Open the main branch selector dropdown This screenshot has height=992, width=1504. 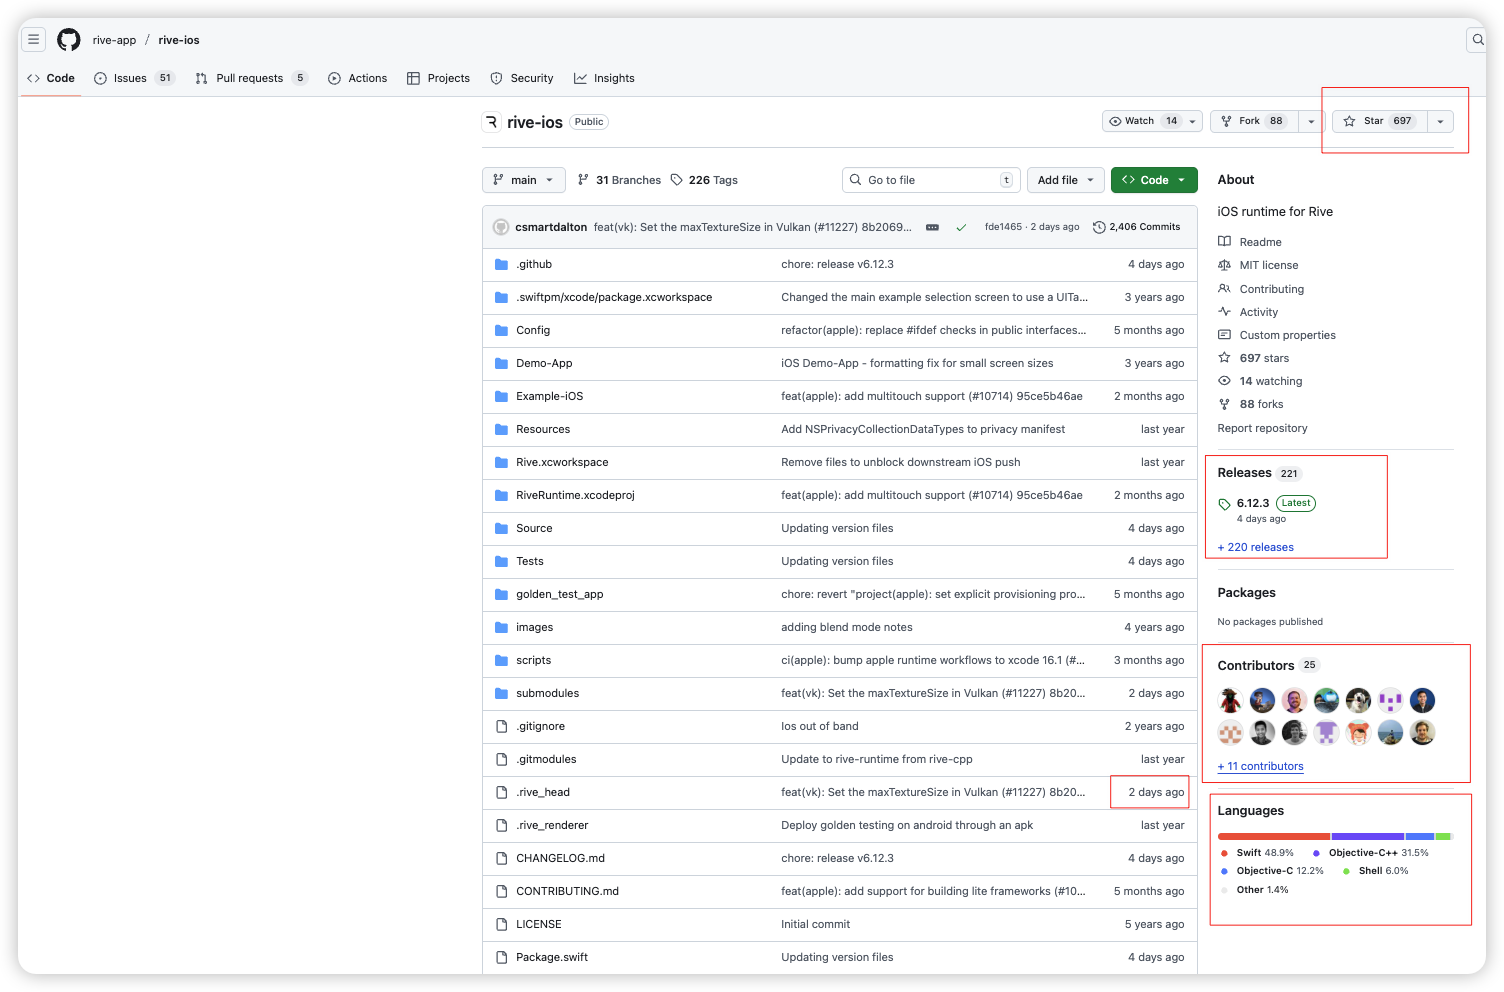[x=524, y=180]
